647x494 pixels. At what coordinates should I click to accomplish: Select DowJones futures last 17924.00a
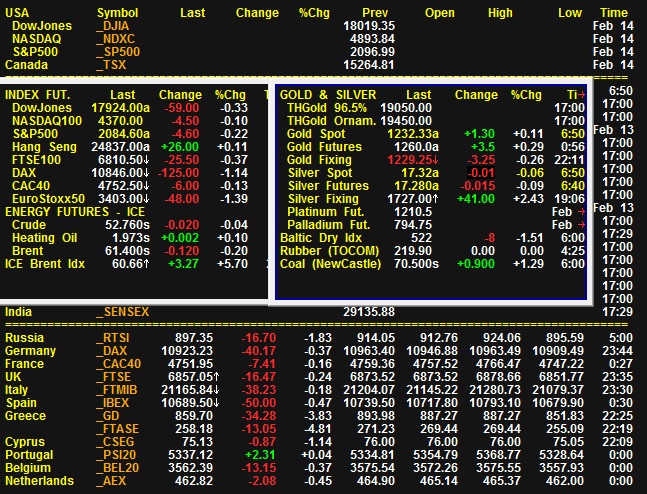(x=120, y=108)
